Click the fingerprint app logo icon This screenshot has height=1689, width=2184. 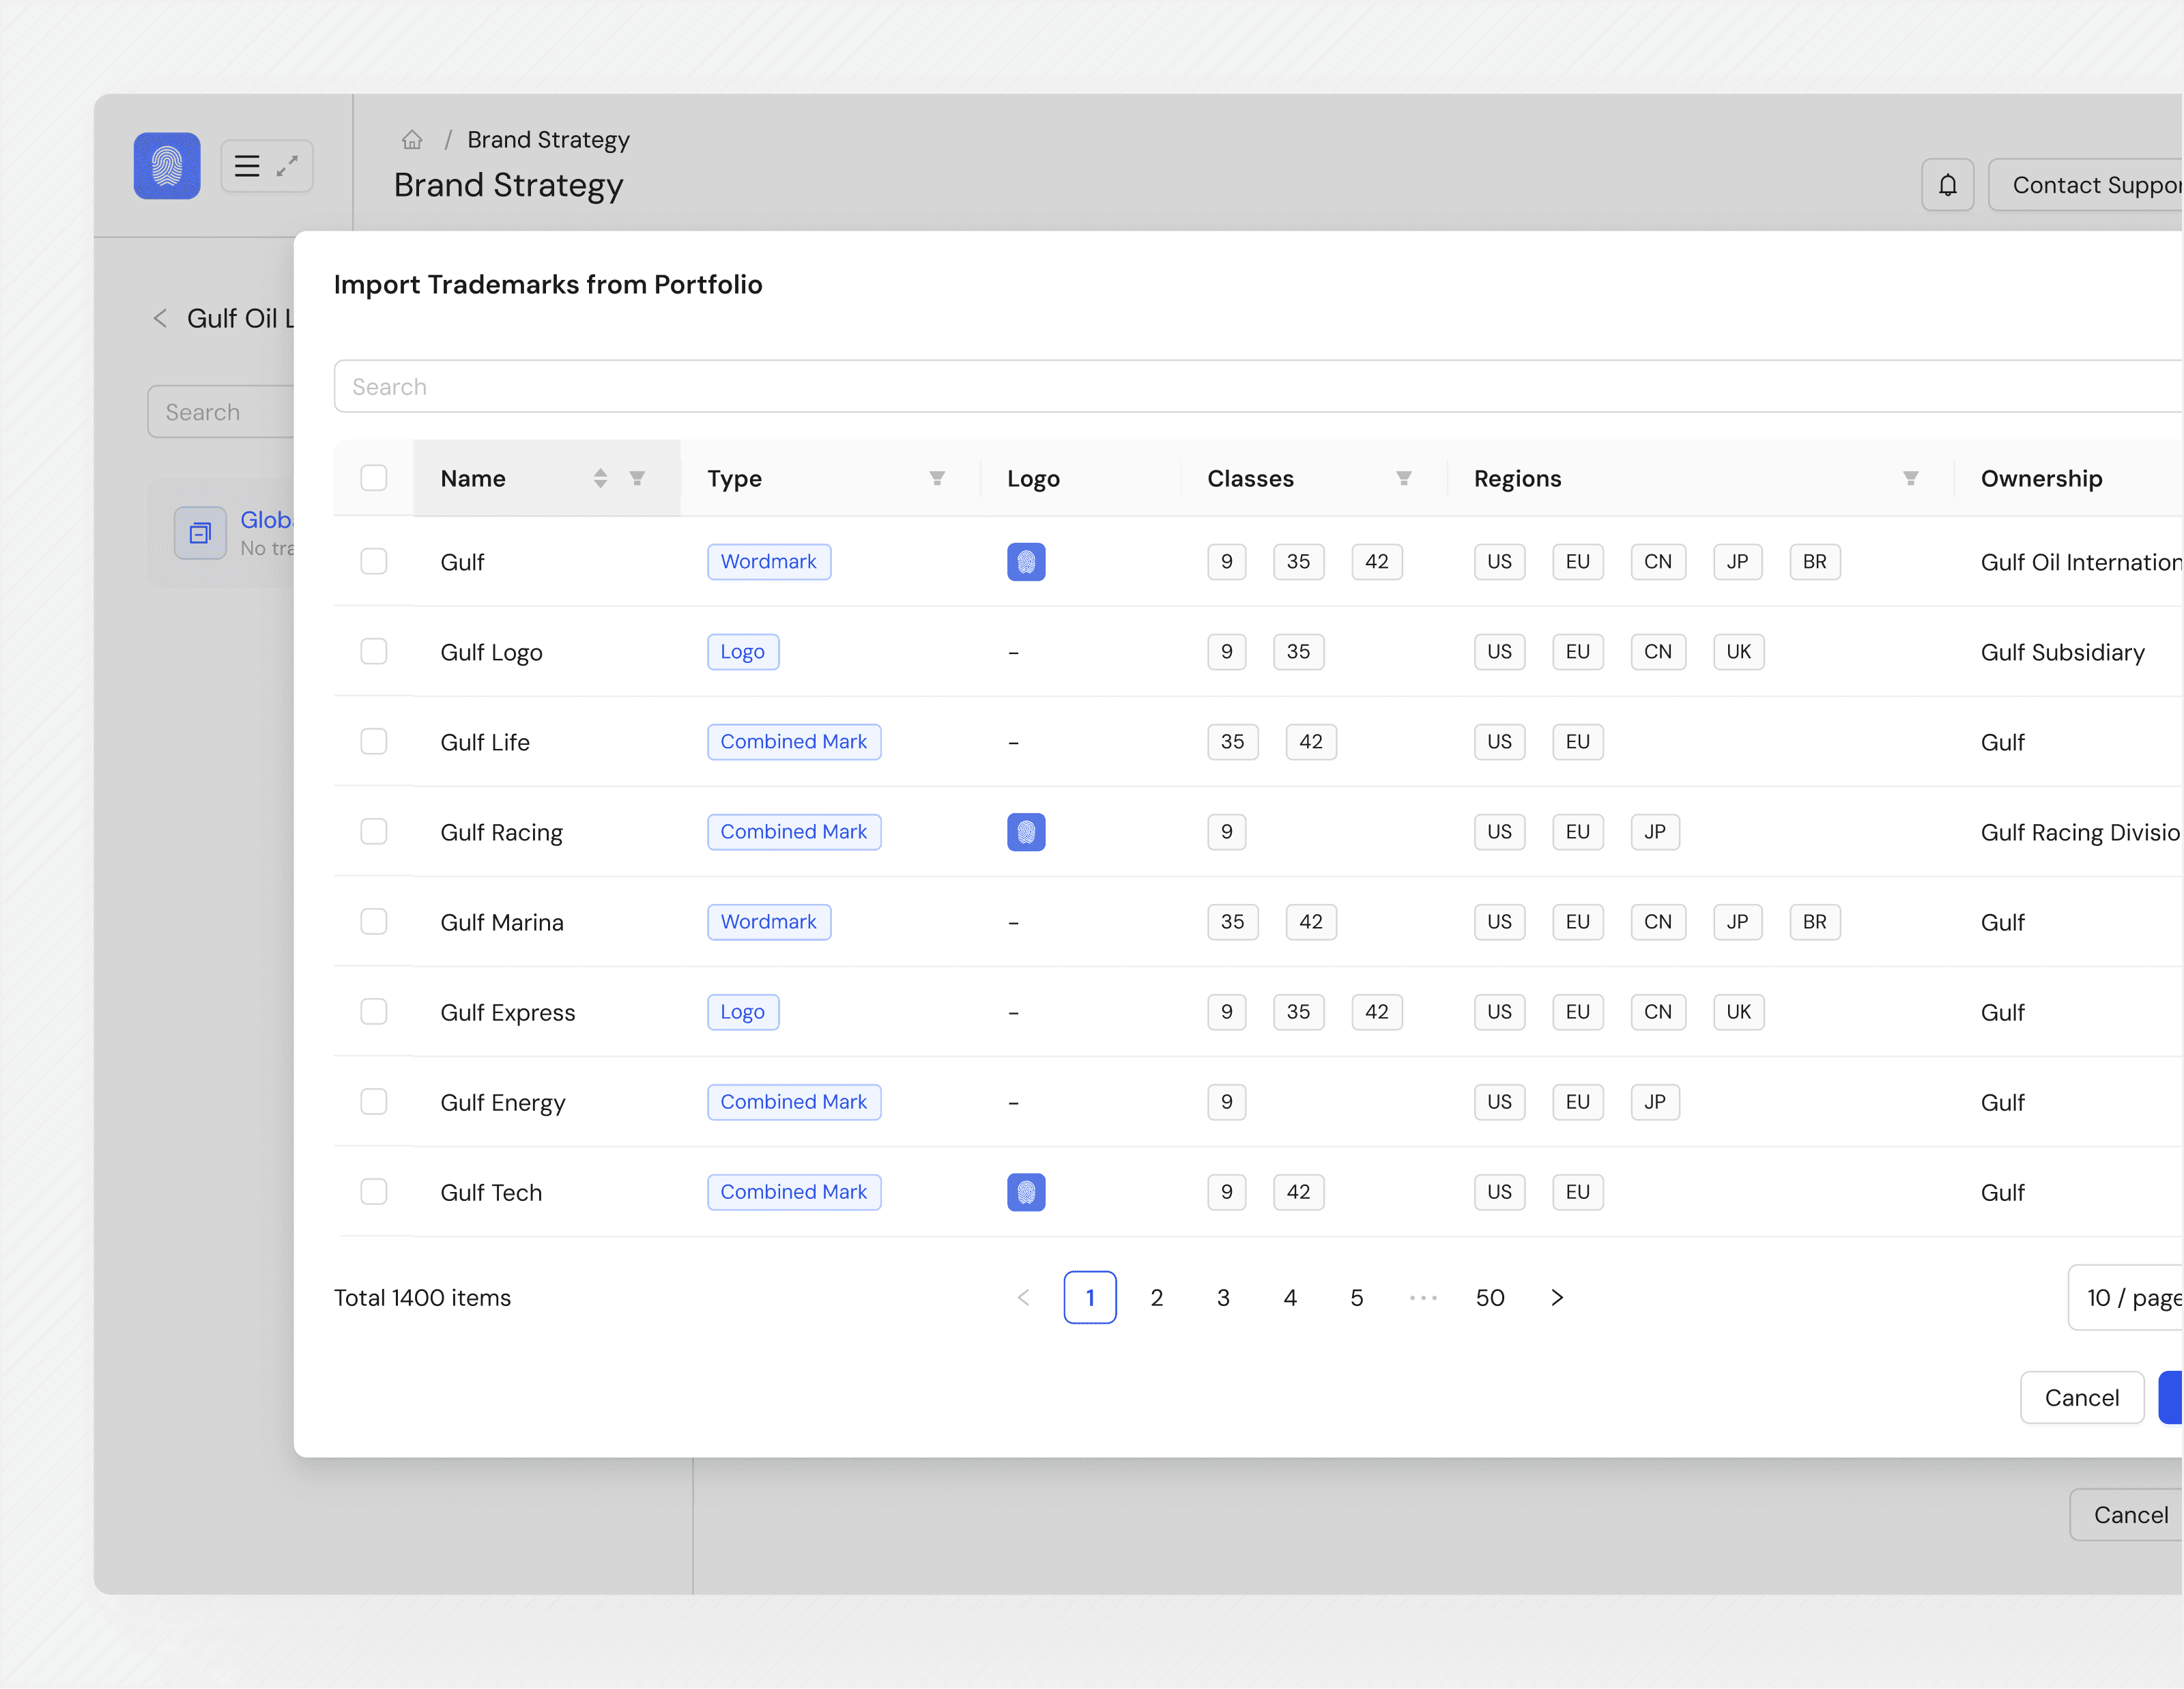coord(167,166)
